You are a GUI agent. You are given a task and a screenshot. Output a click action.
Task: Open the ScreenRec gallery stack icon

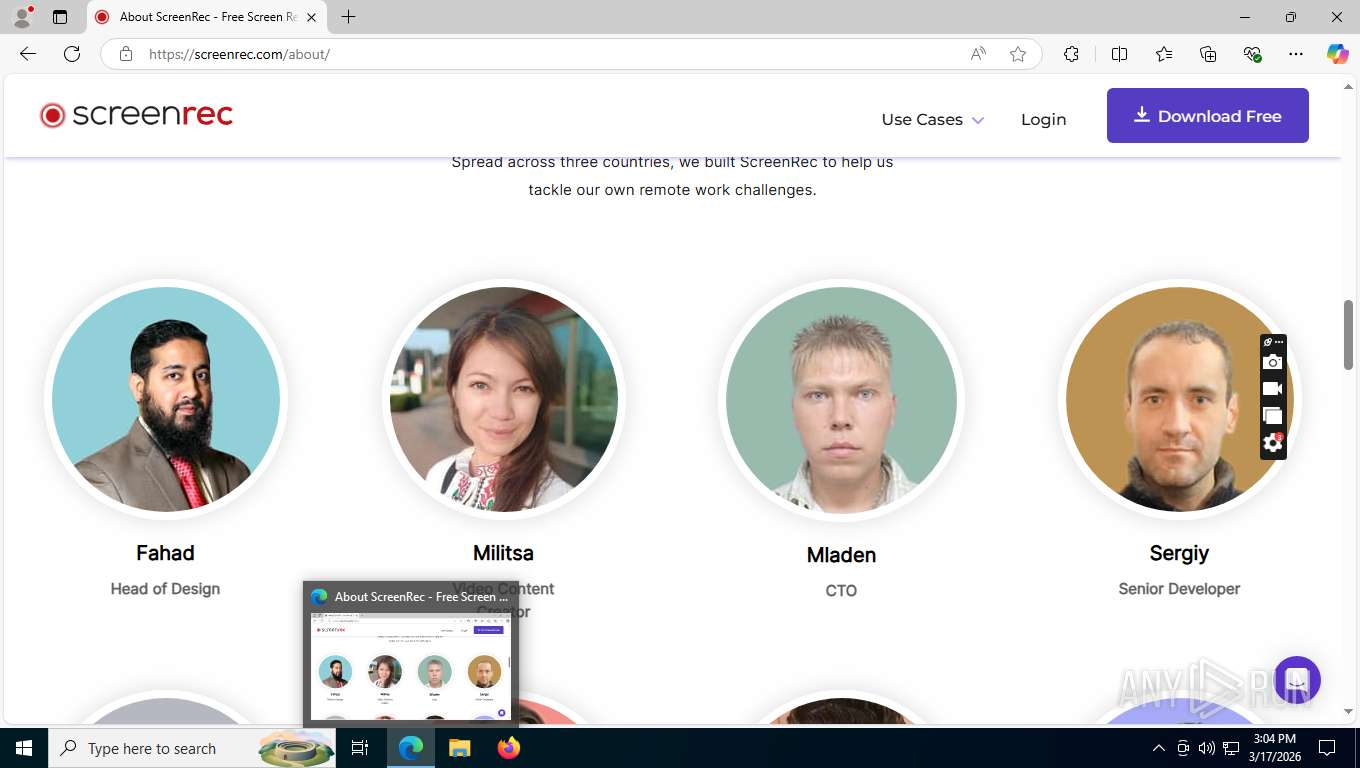point(1272,416)
